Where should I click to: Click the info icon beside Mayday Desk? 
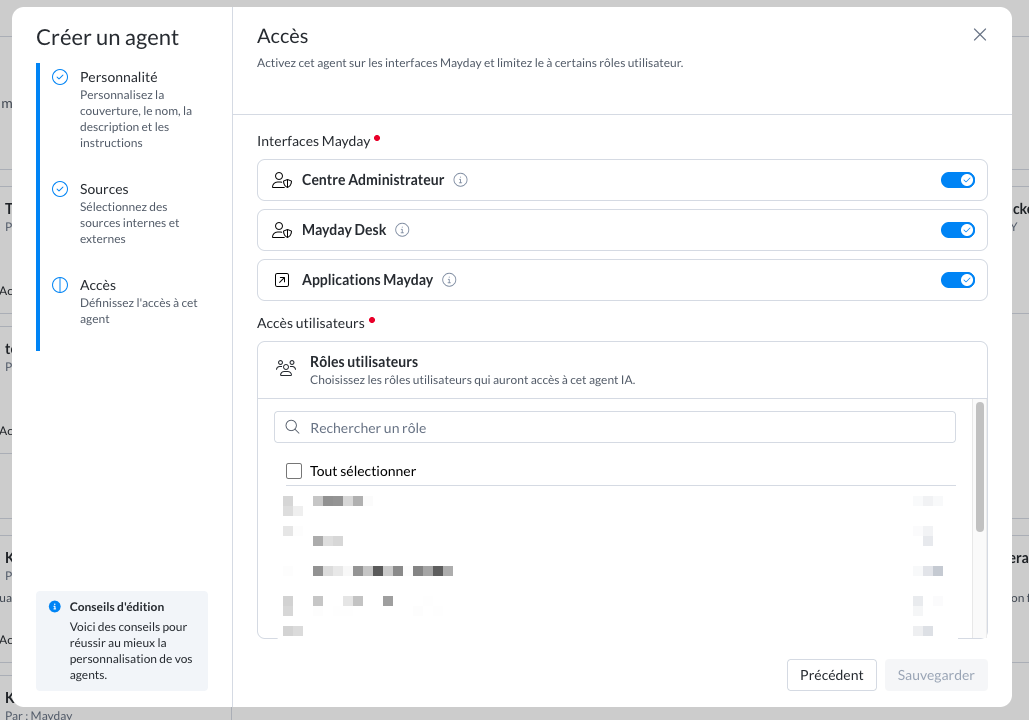(403, 230)
